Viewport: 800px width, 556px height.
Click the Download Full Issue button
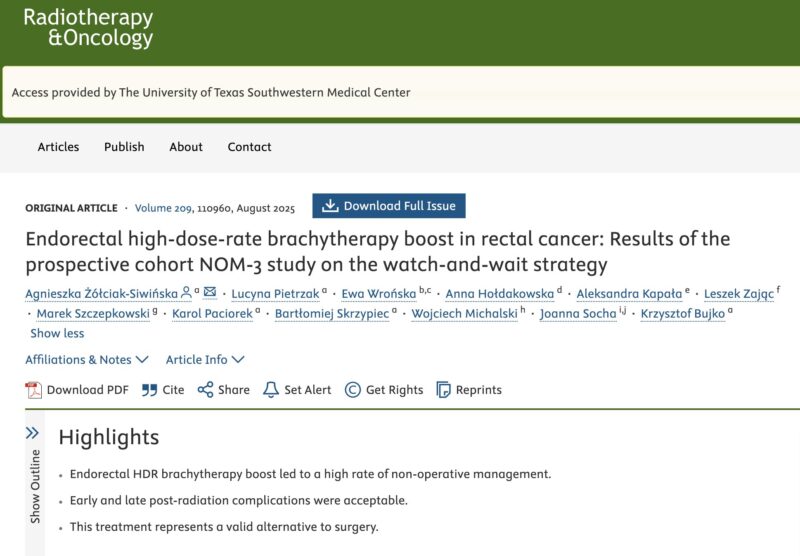point(389,206)
